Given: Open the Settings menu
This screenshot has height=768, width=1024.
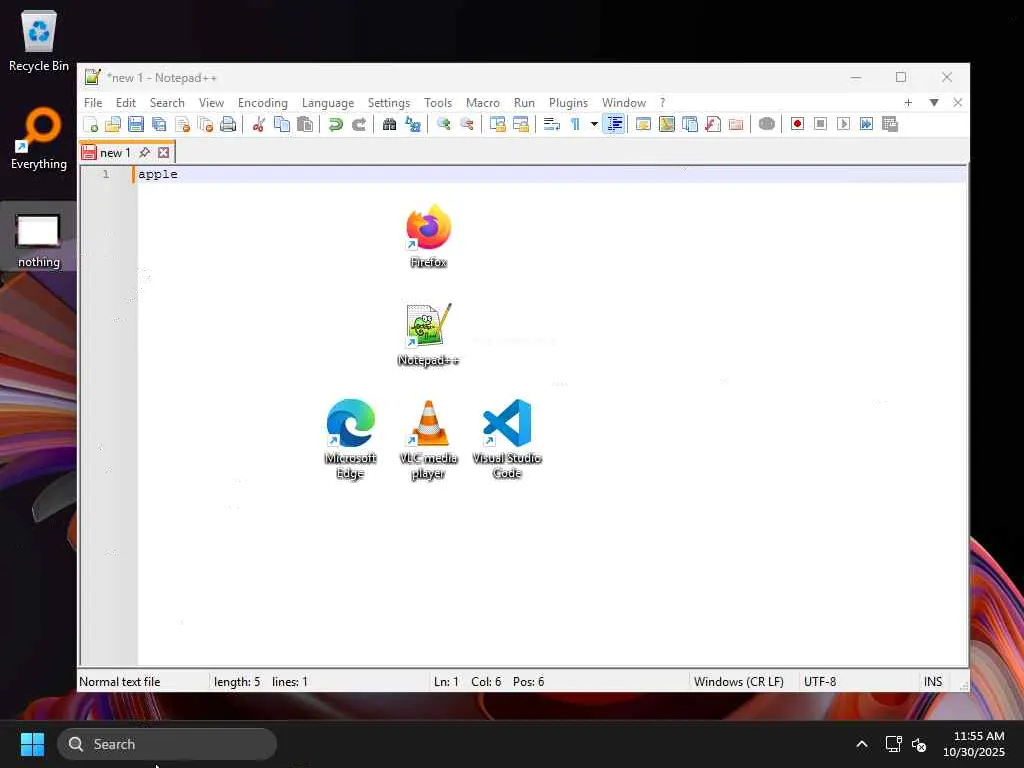Looking at the screenshot, I should (389, 103).
